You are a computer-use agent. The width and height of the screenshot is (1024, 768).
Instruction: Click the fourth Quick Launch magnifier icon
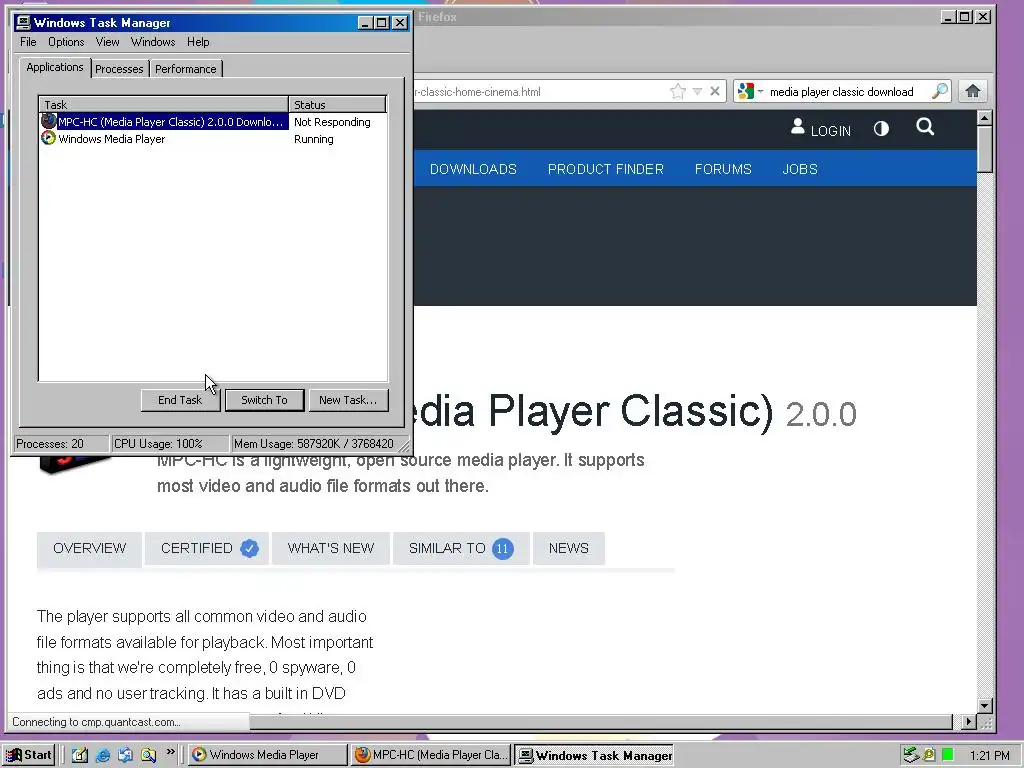click(149, 755)
